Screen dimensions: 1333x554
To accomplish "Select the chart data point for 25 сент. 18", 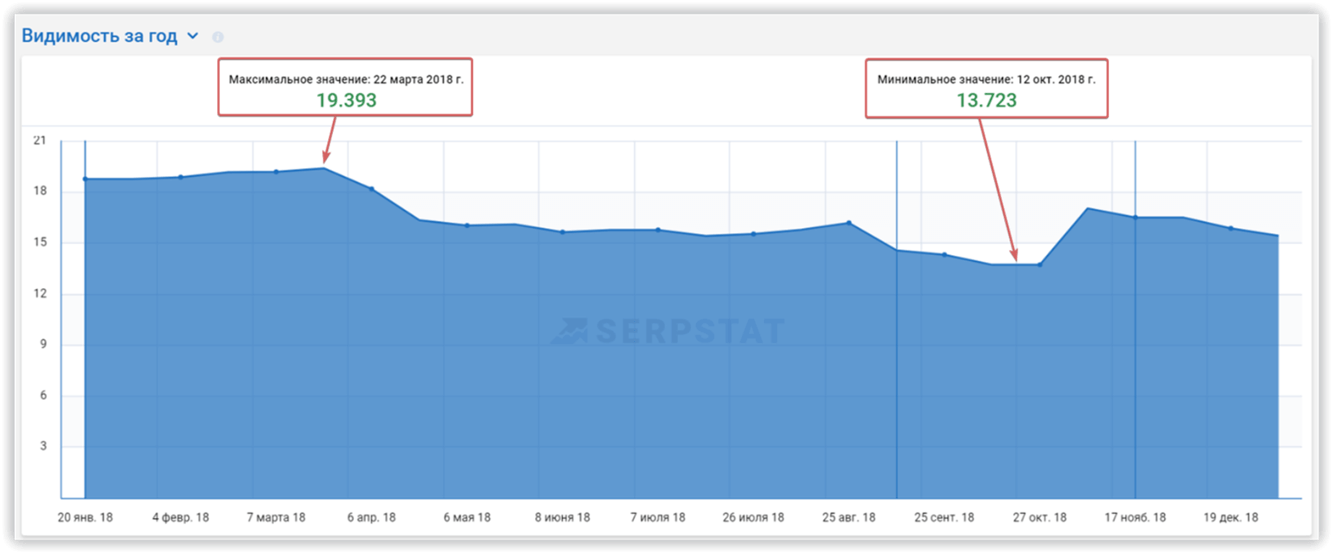I will pos(944,255).
